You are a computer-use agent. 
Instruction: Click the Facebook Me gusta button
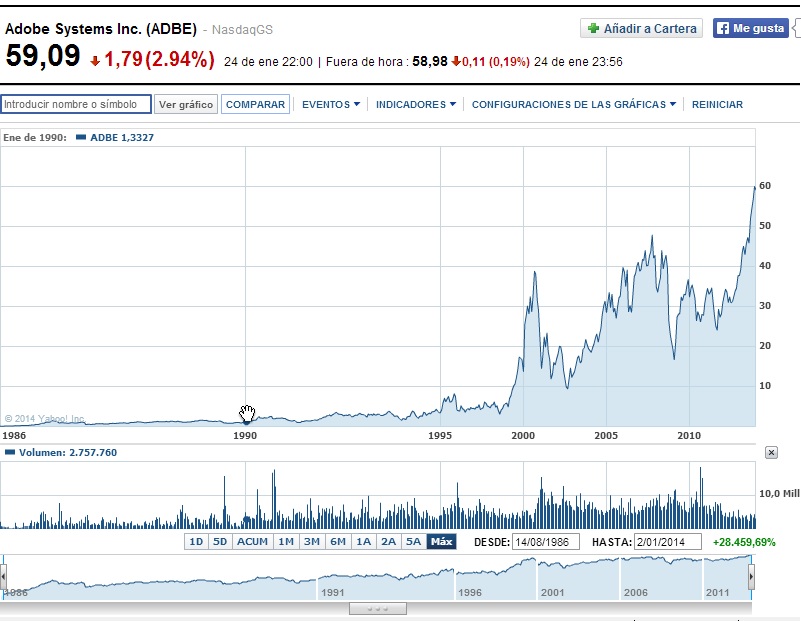coord(750,28)
